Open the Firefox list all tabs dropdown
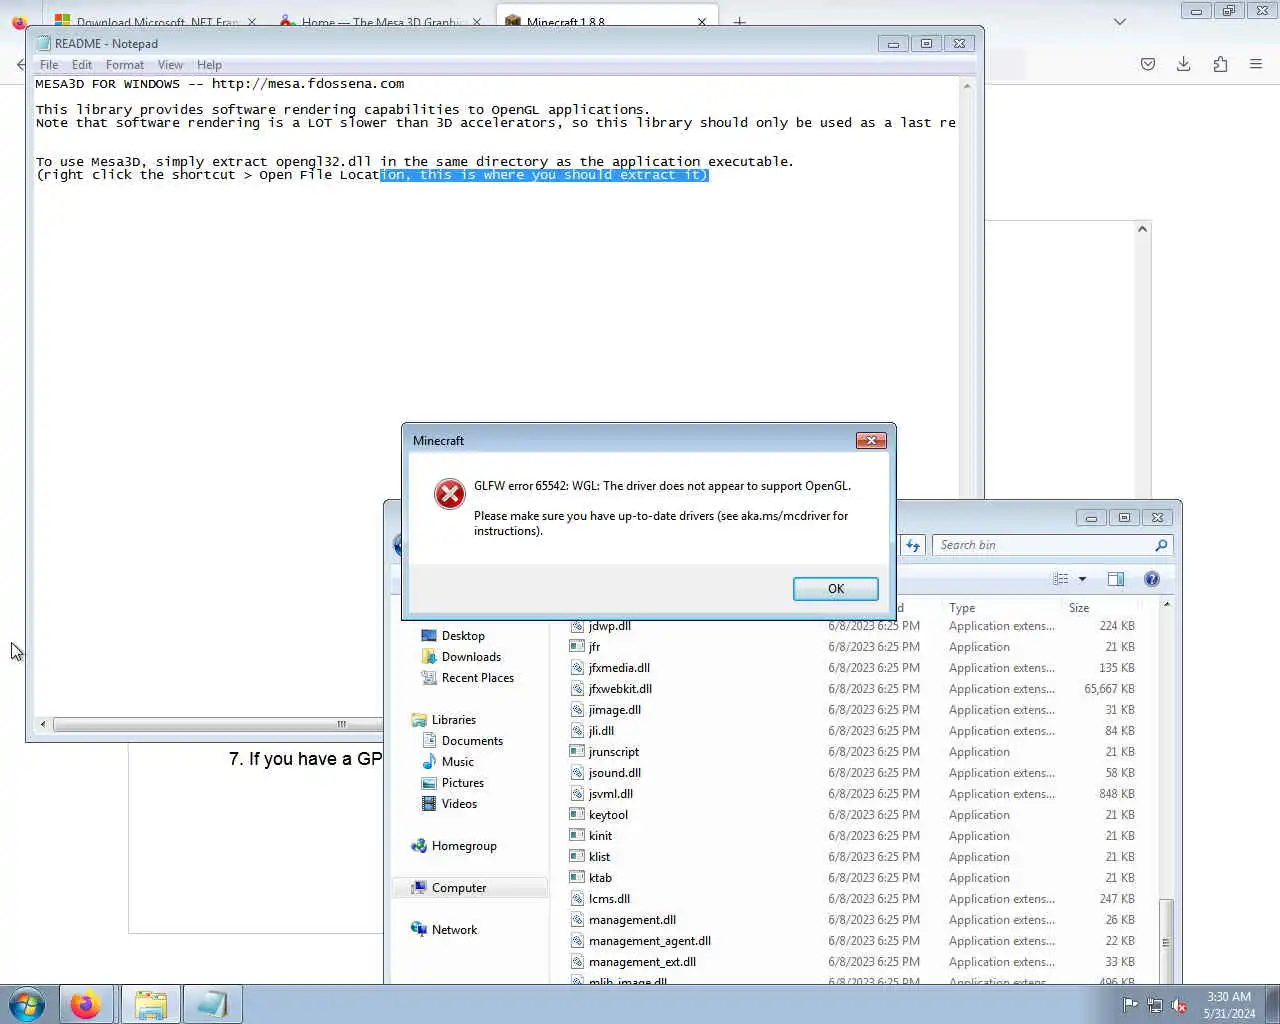The width and height of the screenshot is (1280, 1024). [1120, 21]
